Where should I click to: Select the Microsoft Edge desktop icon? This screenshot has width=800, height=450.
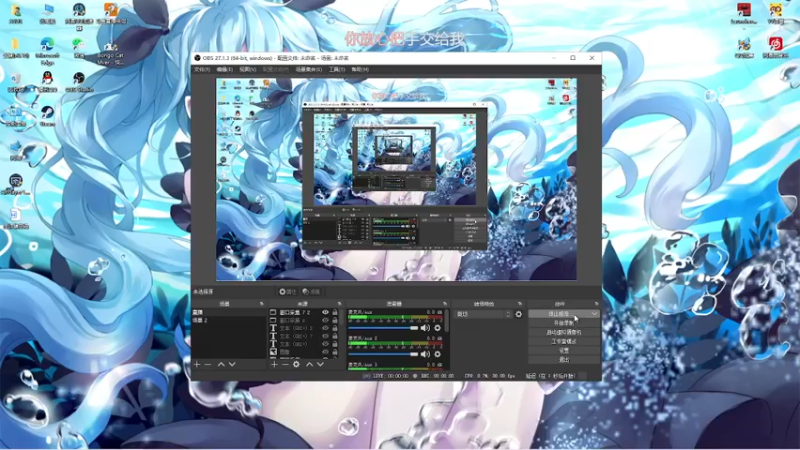click(47, 51)
